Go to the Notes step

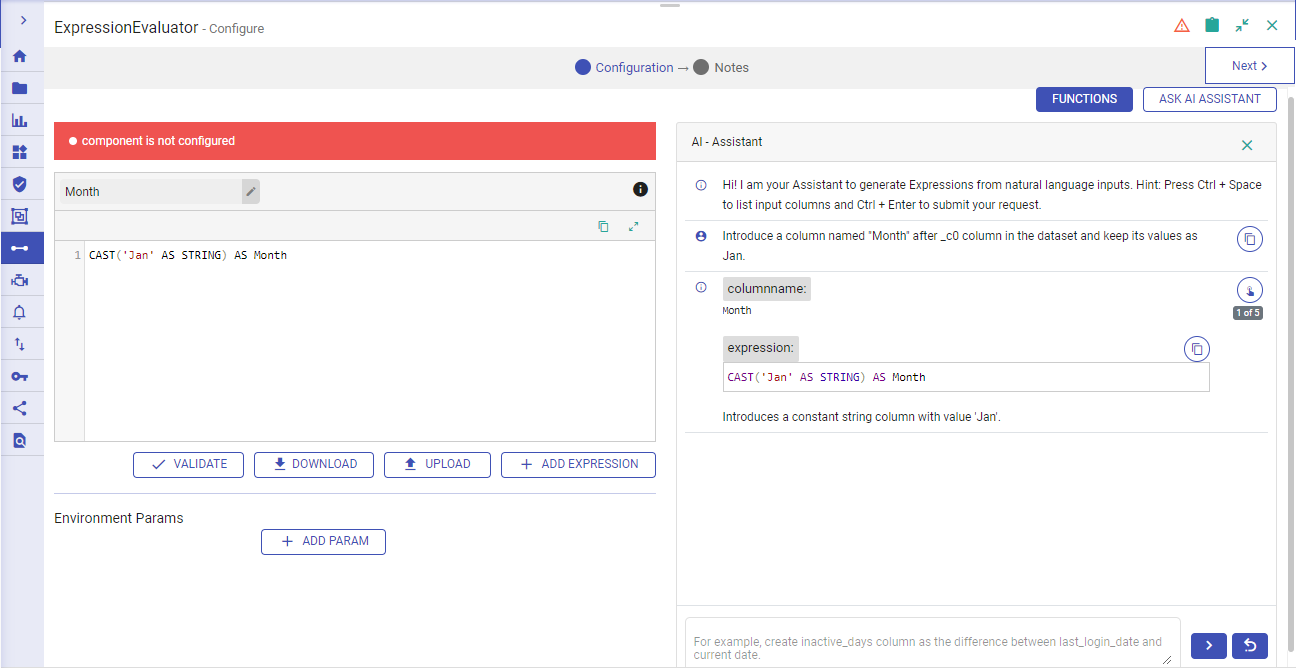pos(720,67)
